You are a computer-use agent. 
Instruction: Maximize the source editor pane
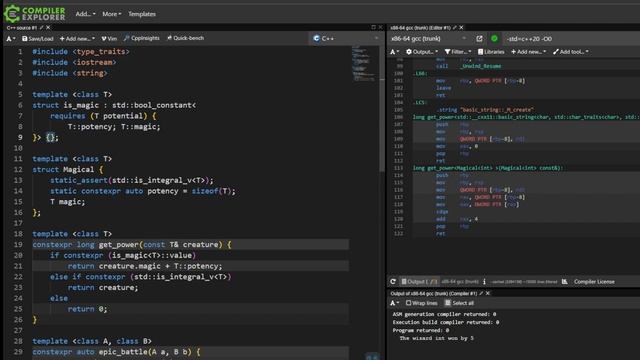pyautogui.click(x=373, y=27)
